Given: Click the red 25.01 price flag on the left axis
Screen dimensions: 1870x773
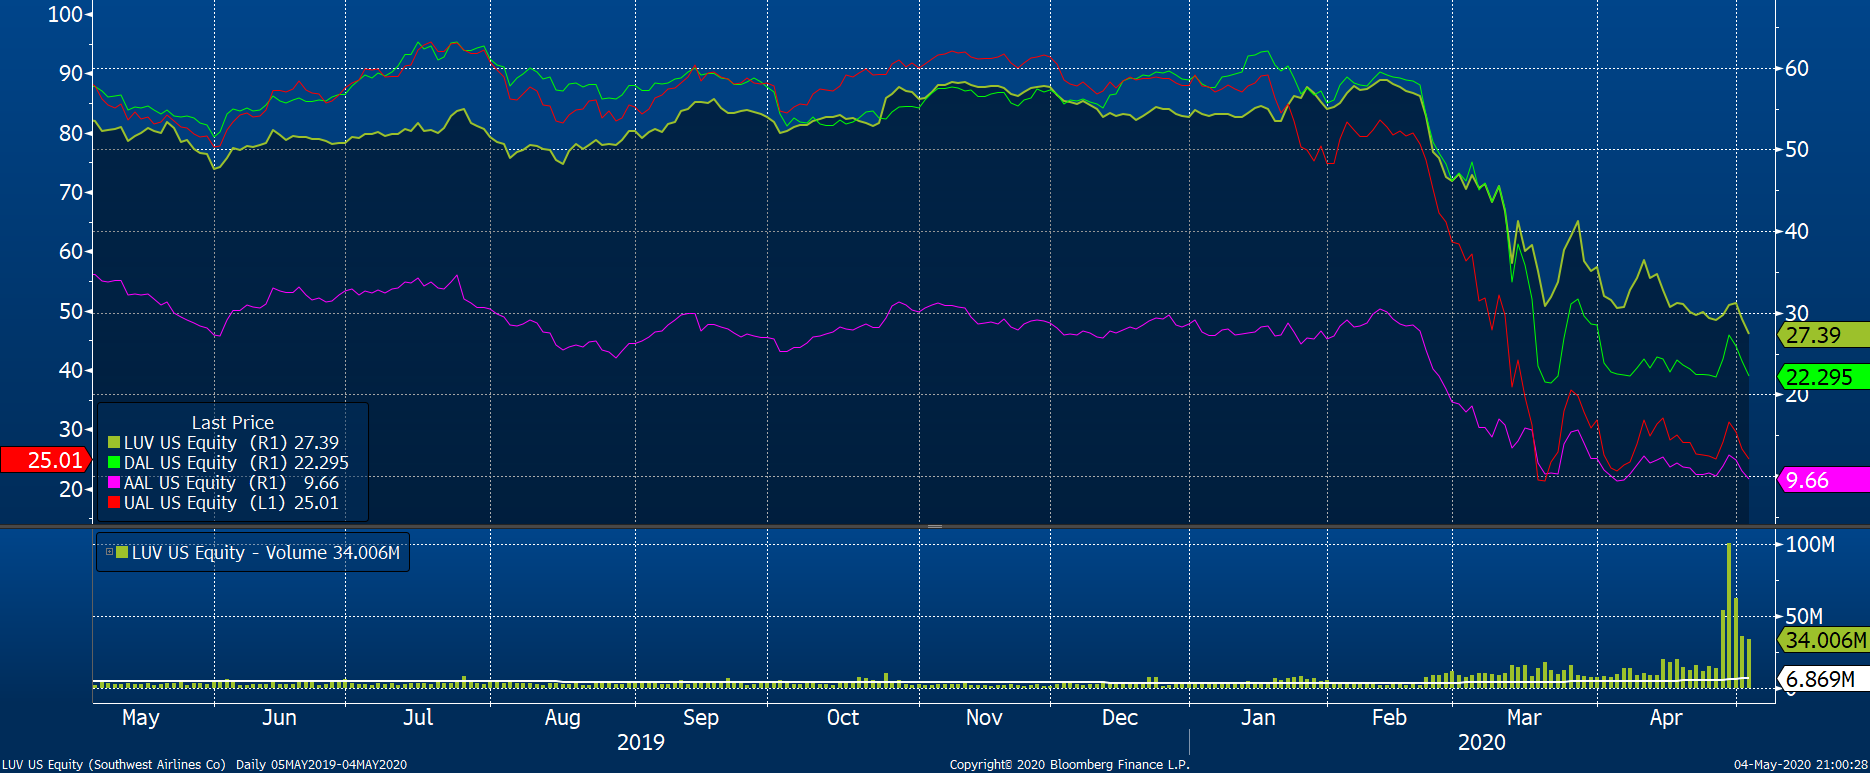Looking at the screenshot, I should 46,460.
